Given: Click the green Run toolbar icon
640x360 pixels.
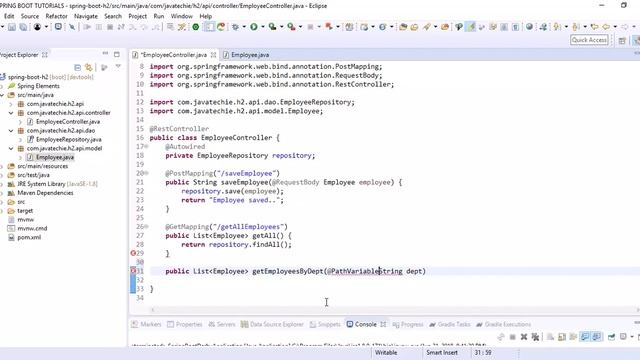Looking at the screenshot, I should point(254,27).
